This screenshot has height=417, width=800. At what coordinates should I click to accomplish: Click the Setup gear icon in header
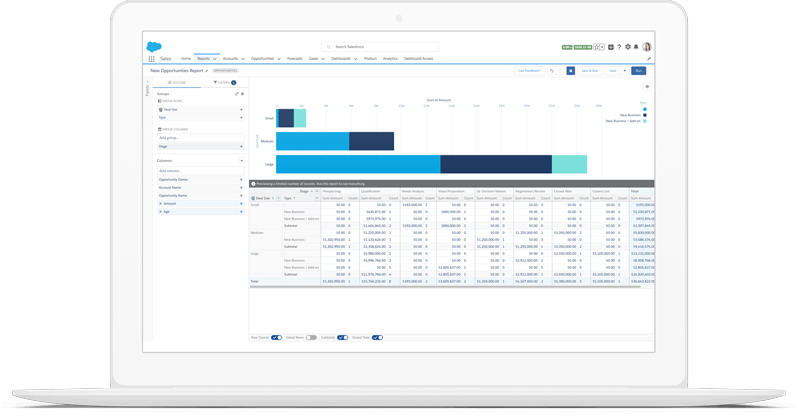pos(628,47)
